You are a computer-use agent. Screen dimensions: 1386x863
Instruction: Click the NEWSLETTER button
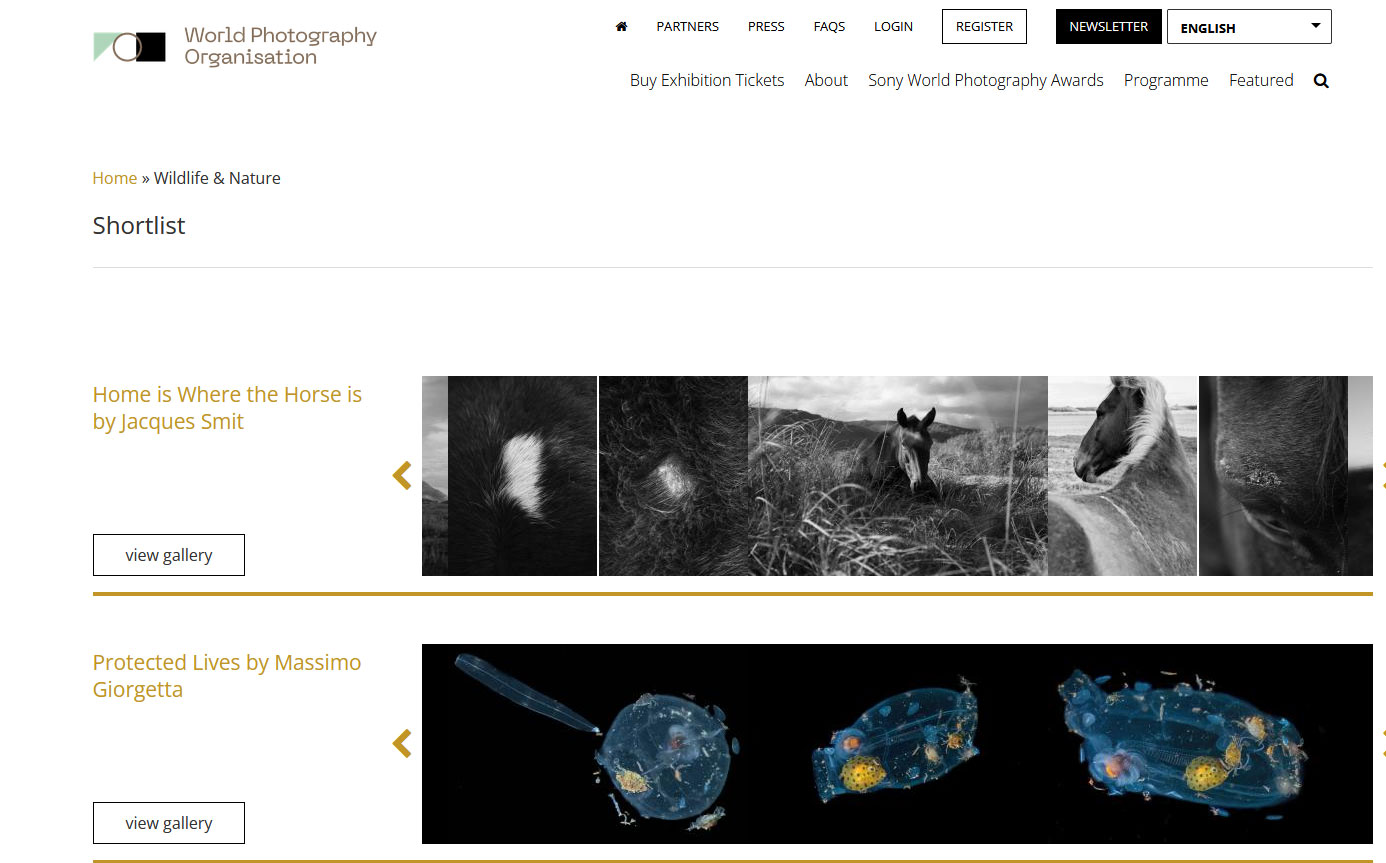pos(1109,27)
